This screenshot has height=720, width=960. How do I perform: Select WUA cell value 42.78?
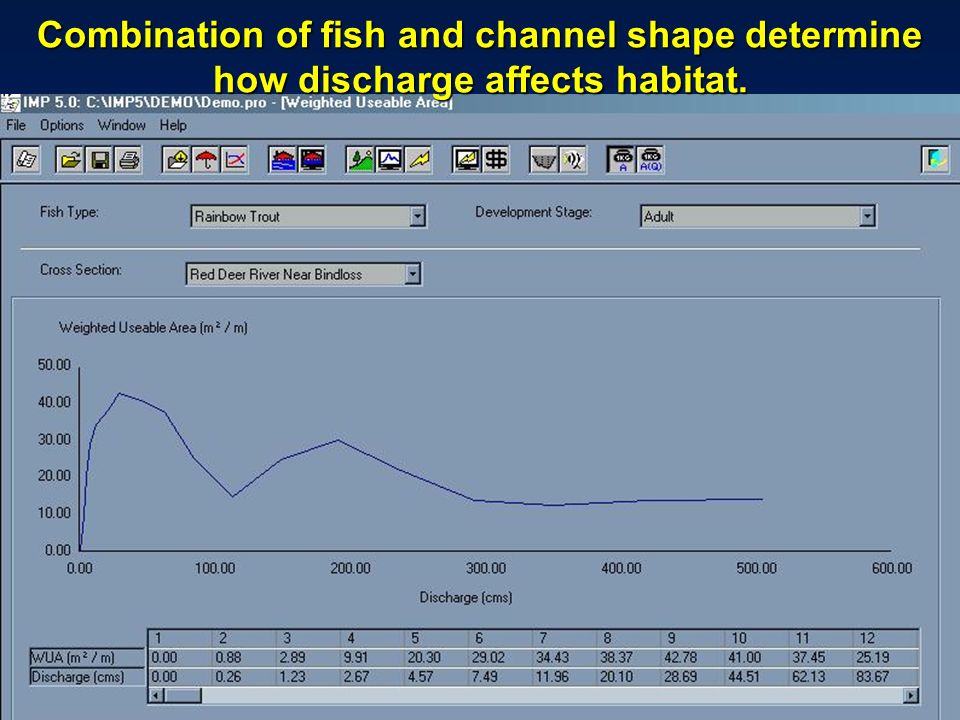[692, 658]
